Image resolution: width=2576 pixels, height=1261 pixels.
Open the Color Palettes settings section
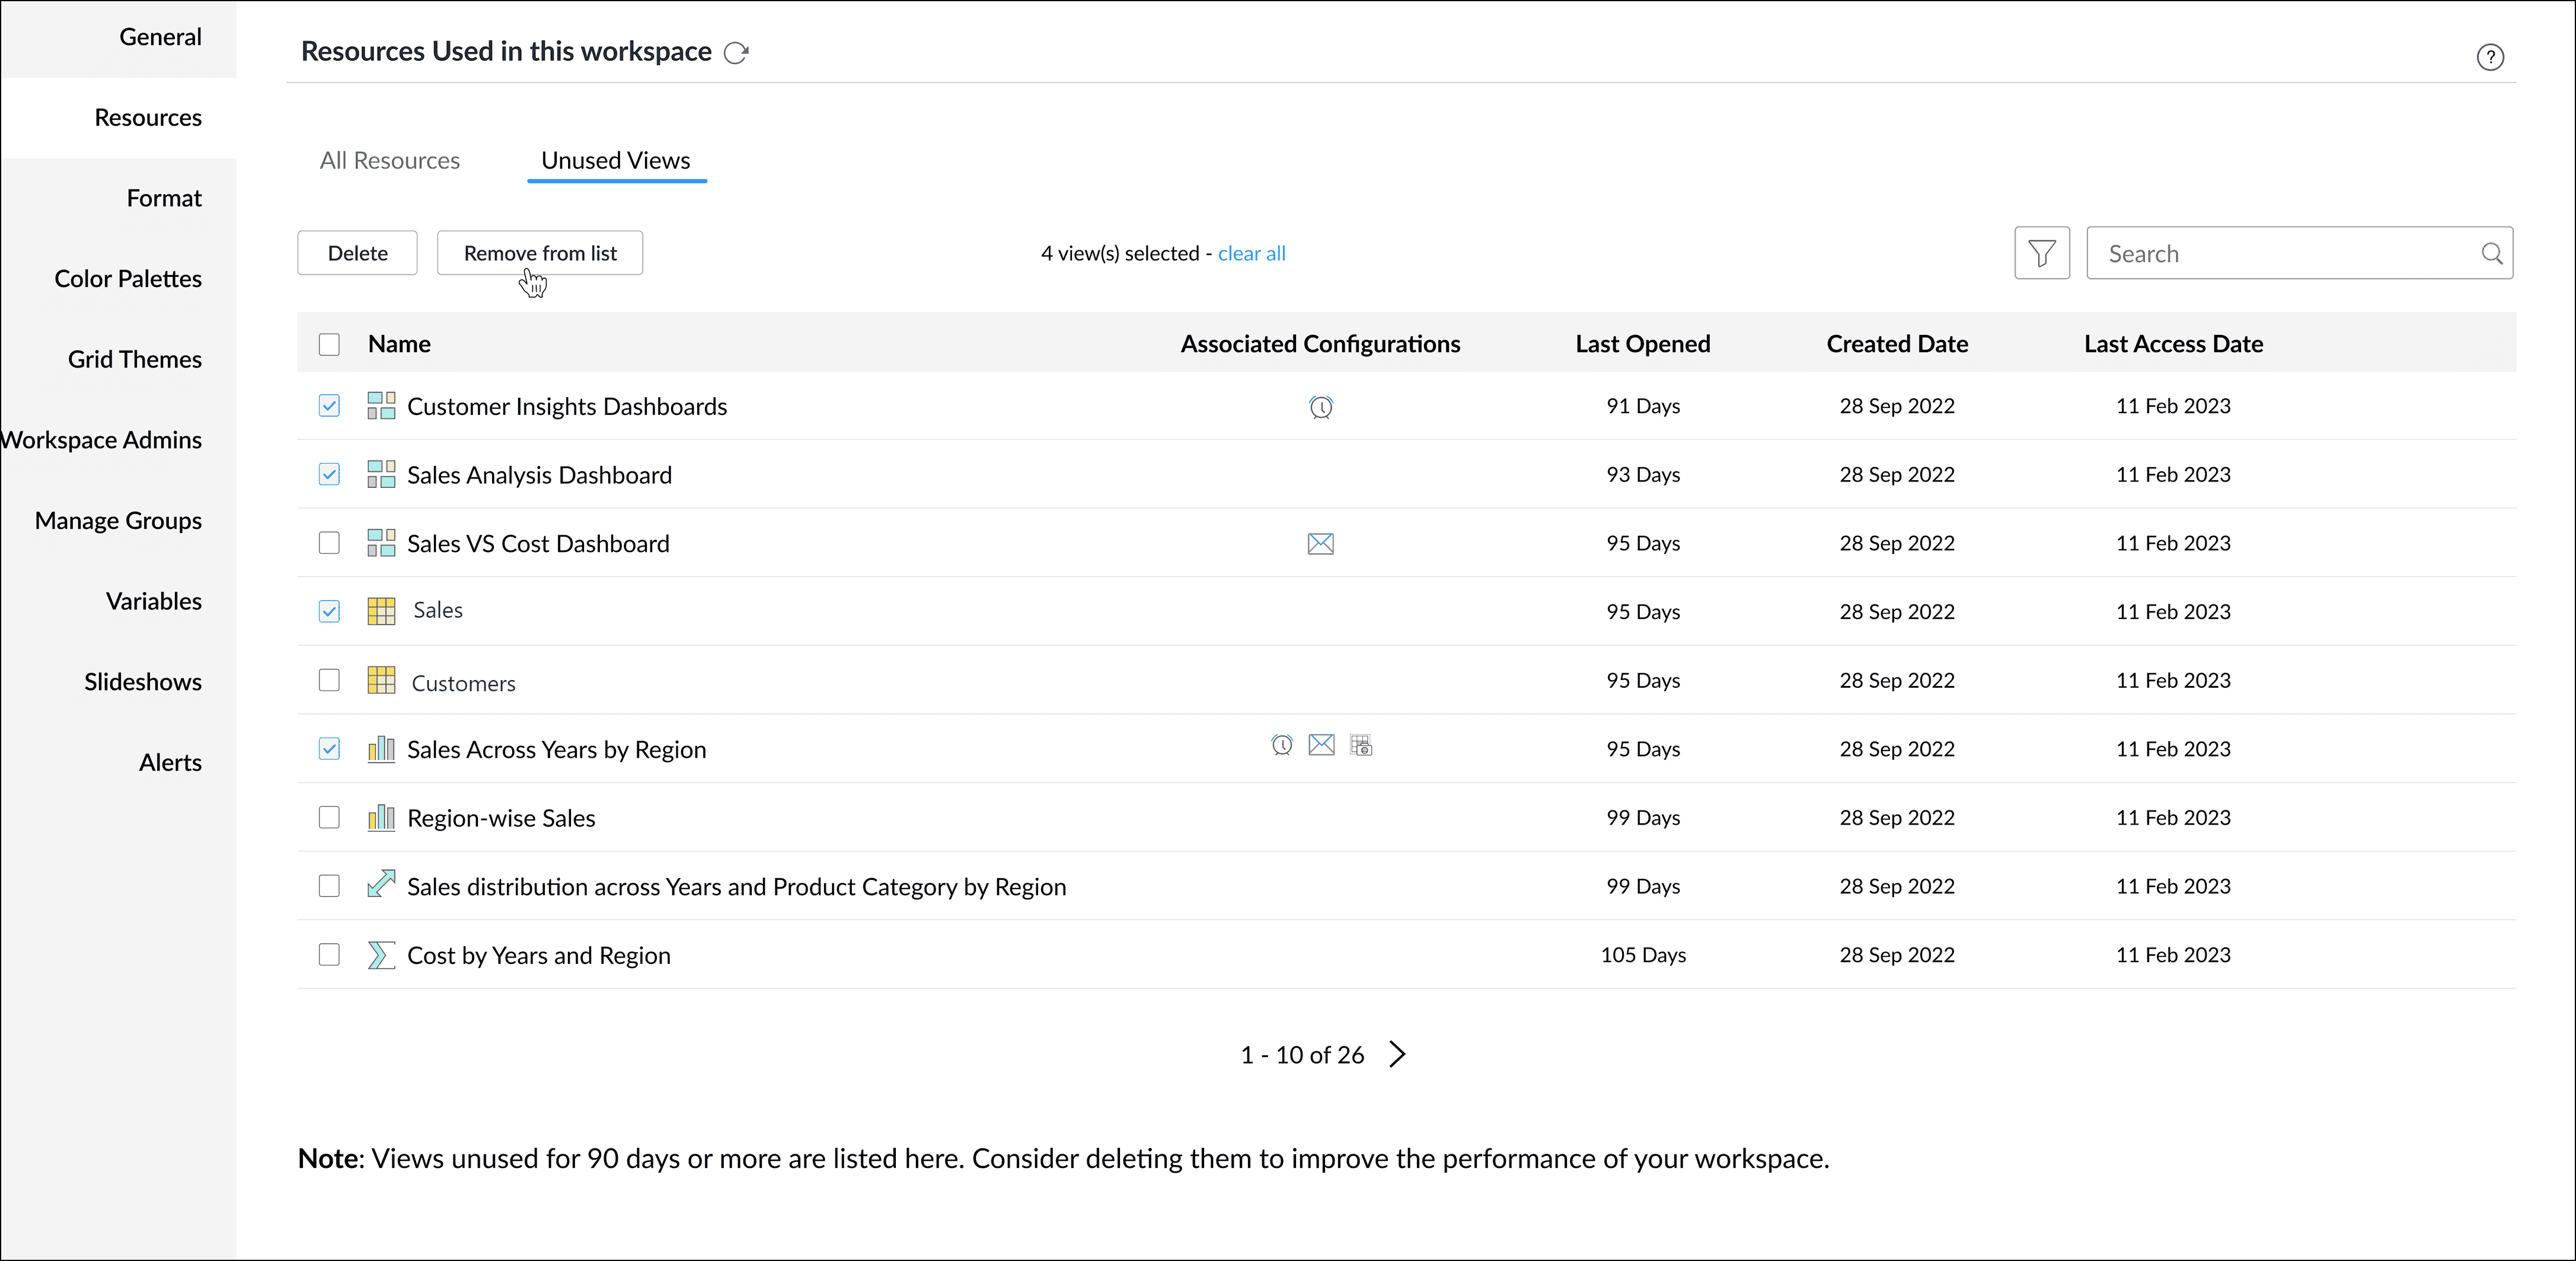(x=128, y=279)
